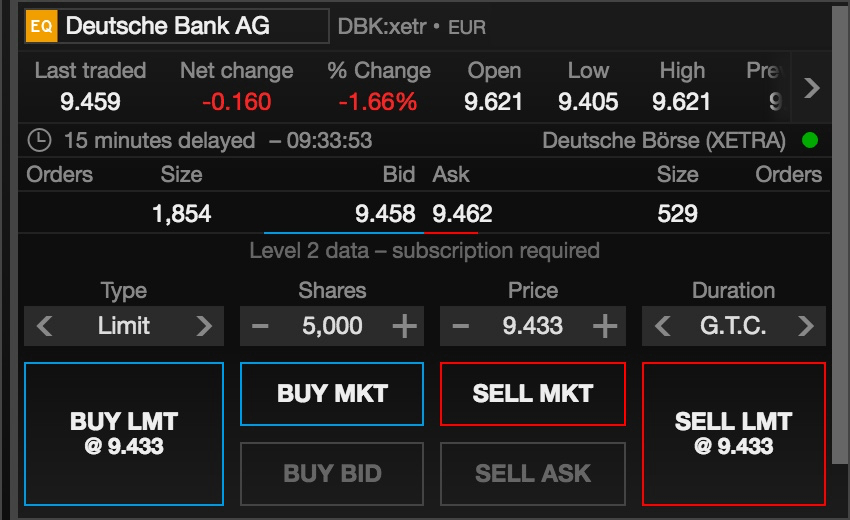850x520 pixels.
Task: Lower the Price with minus icon
Action: [461, 326]
